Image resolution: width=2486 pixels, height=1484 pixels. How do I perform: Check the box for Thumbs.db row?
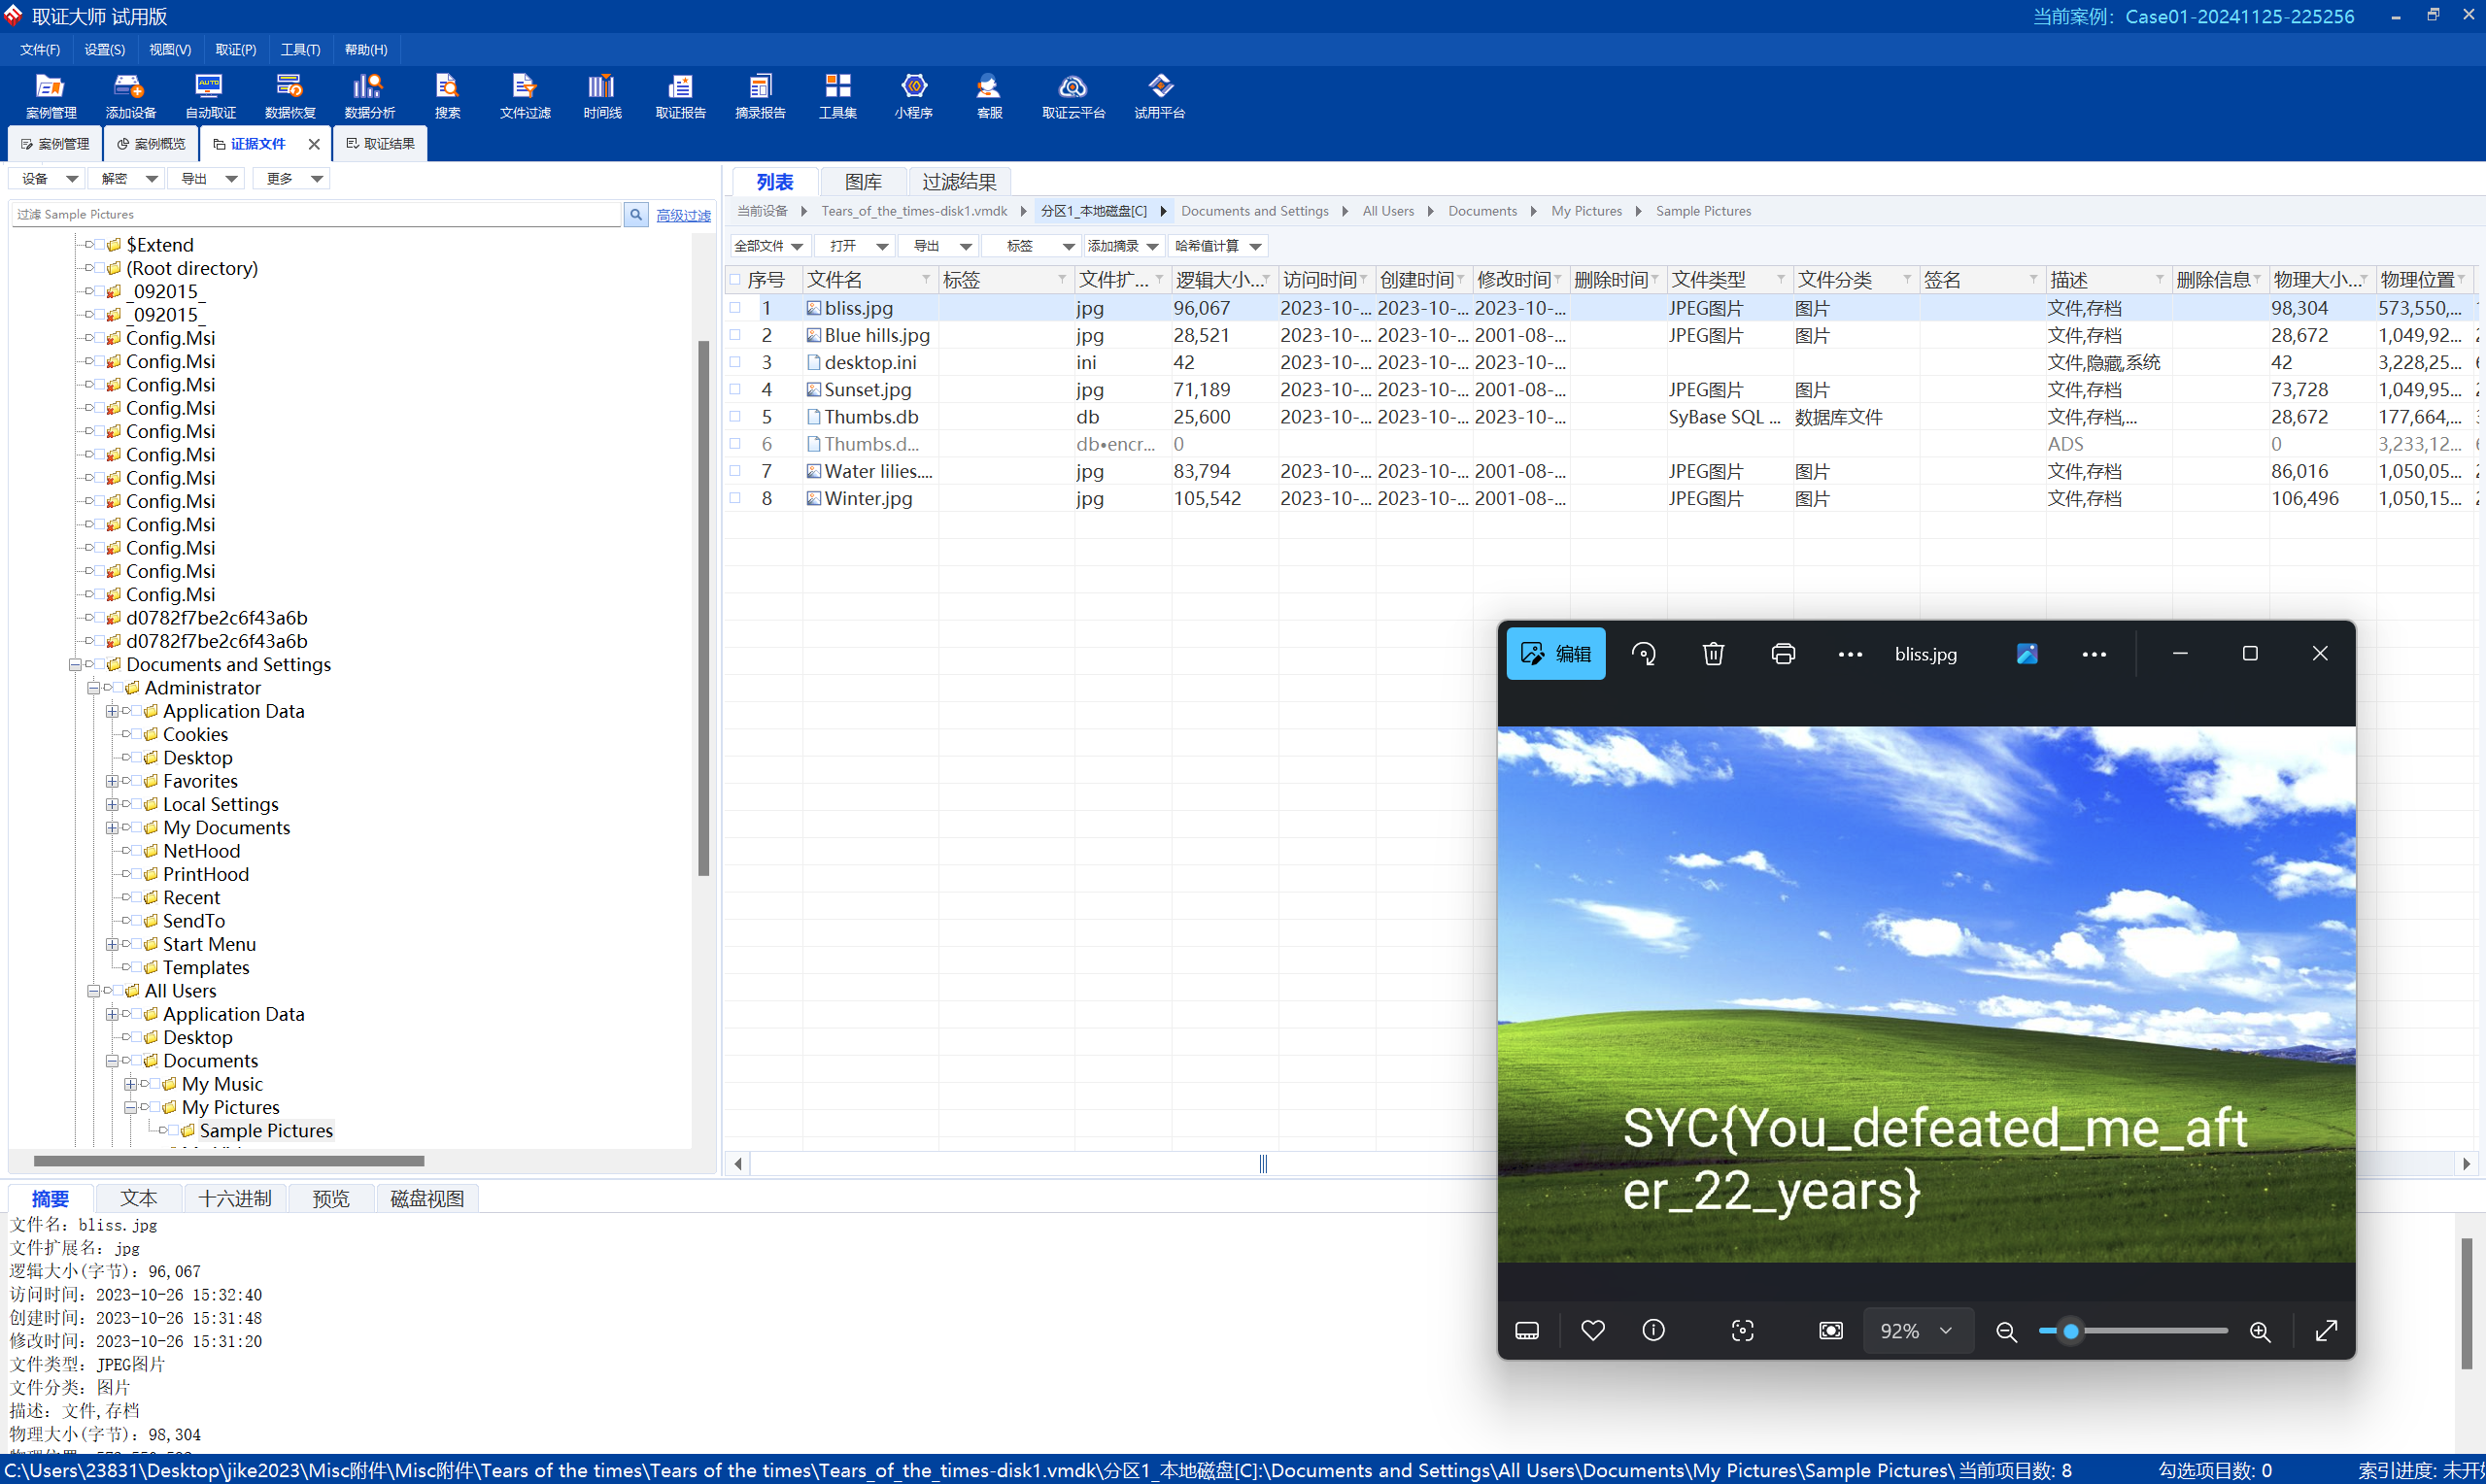(x=736, y=416)
